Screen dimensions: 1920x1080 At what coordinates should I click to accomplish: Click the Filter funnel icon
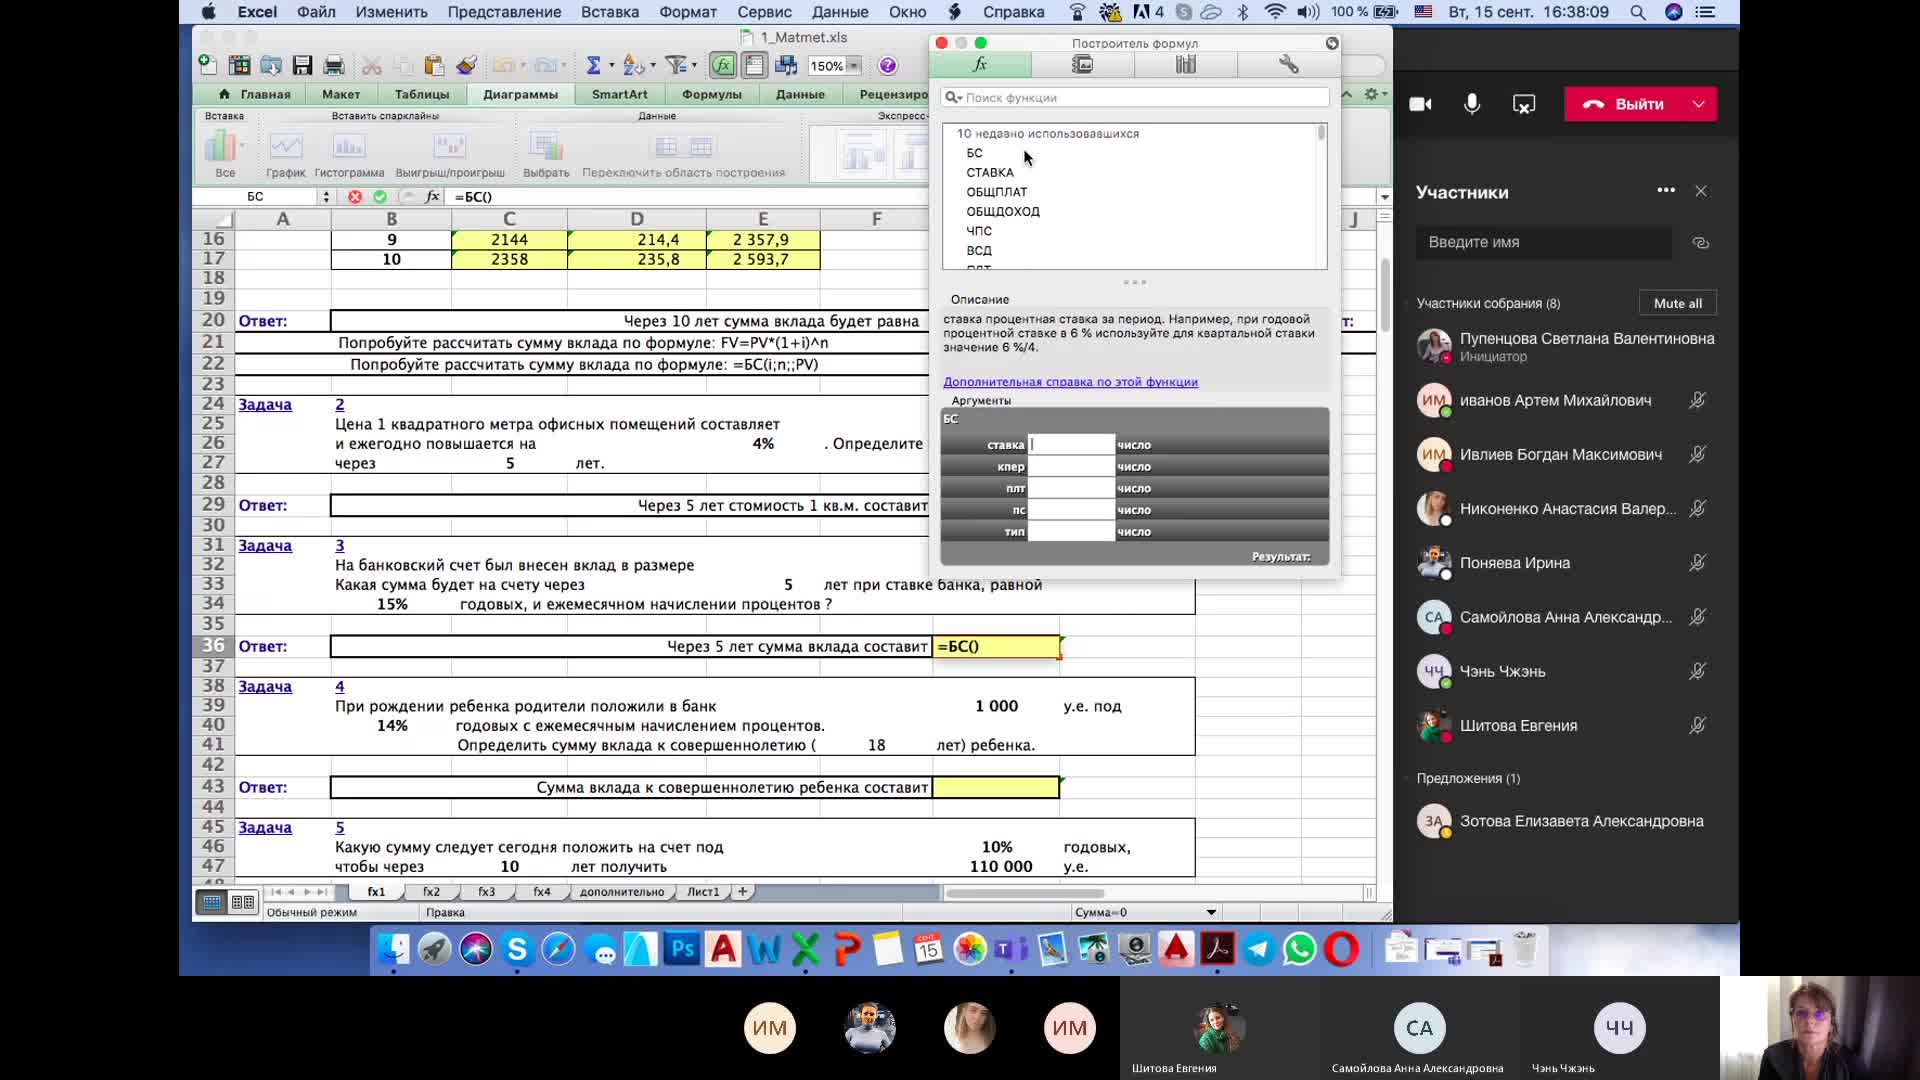point(676,66)
